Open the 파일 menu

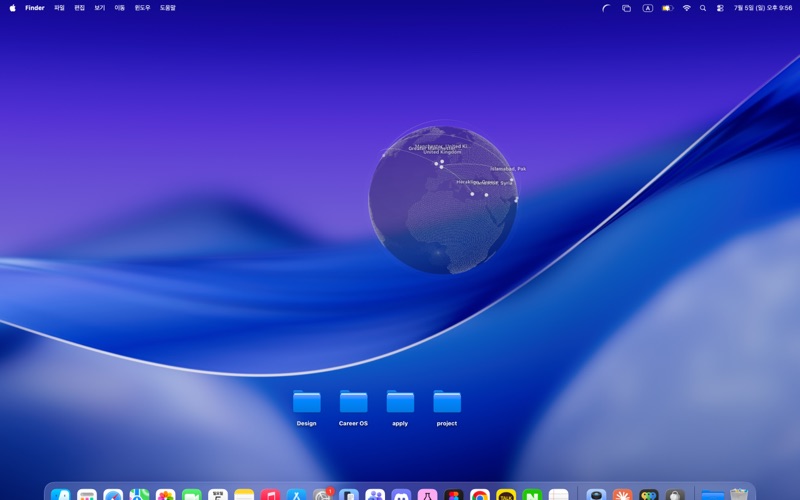[x=59, y=8]
